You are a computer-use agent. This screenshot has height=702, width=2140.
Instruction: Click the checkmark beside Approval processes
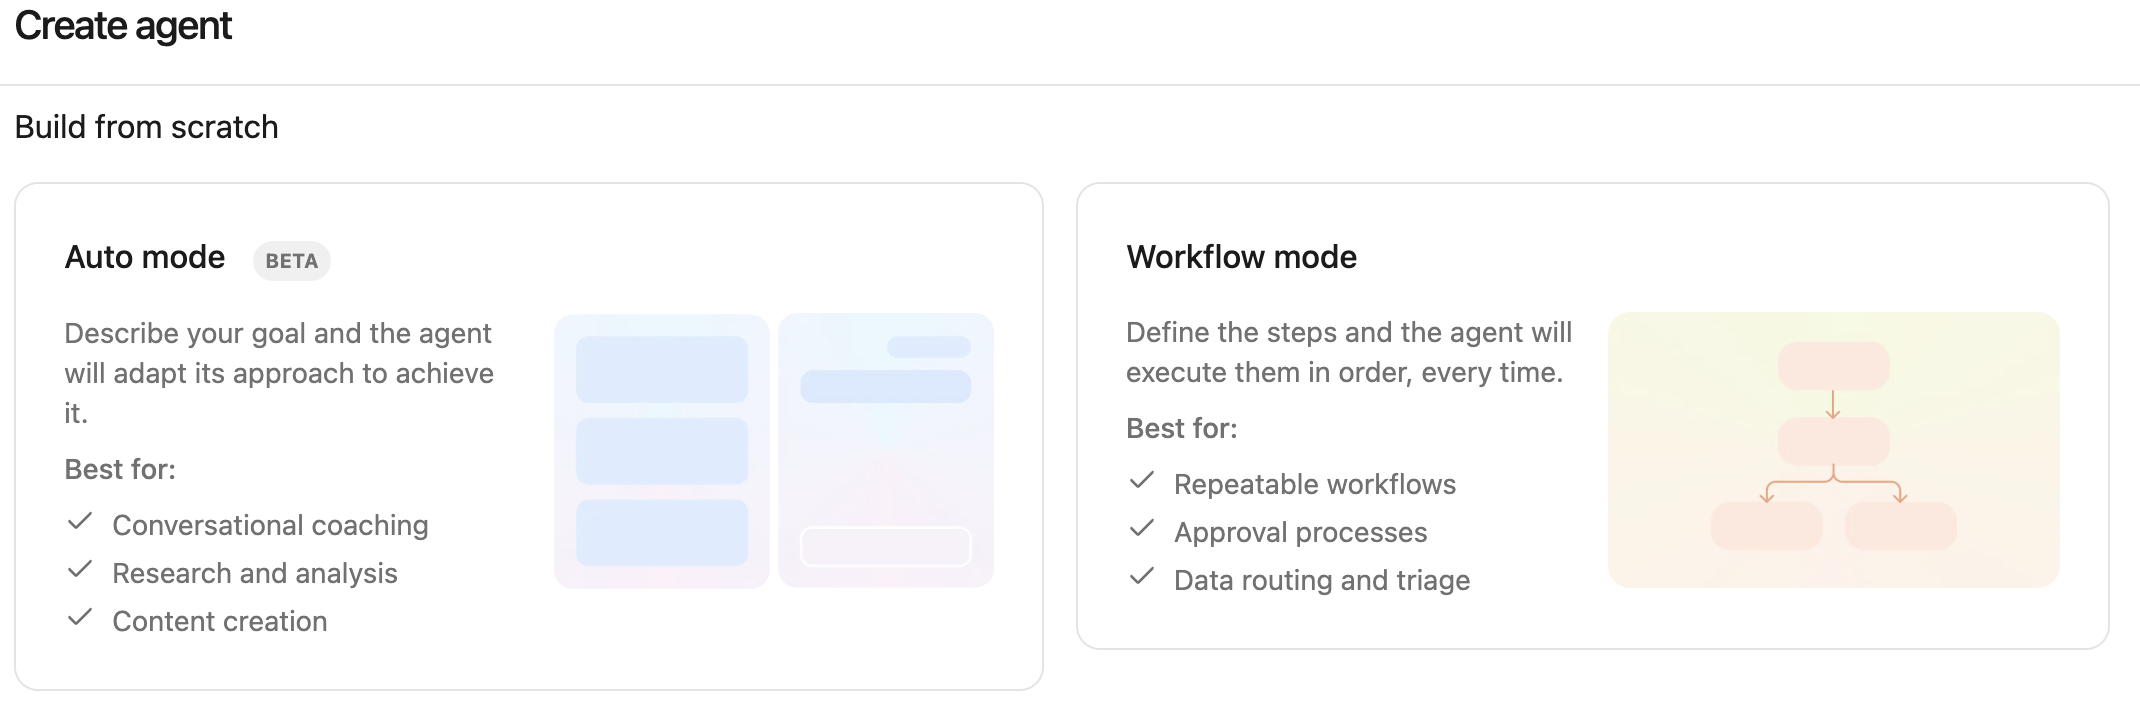click(x=1141, y=531)
